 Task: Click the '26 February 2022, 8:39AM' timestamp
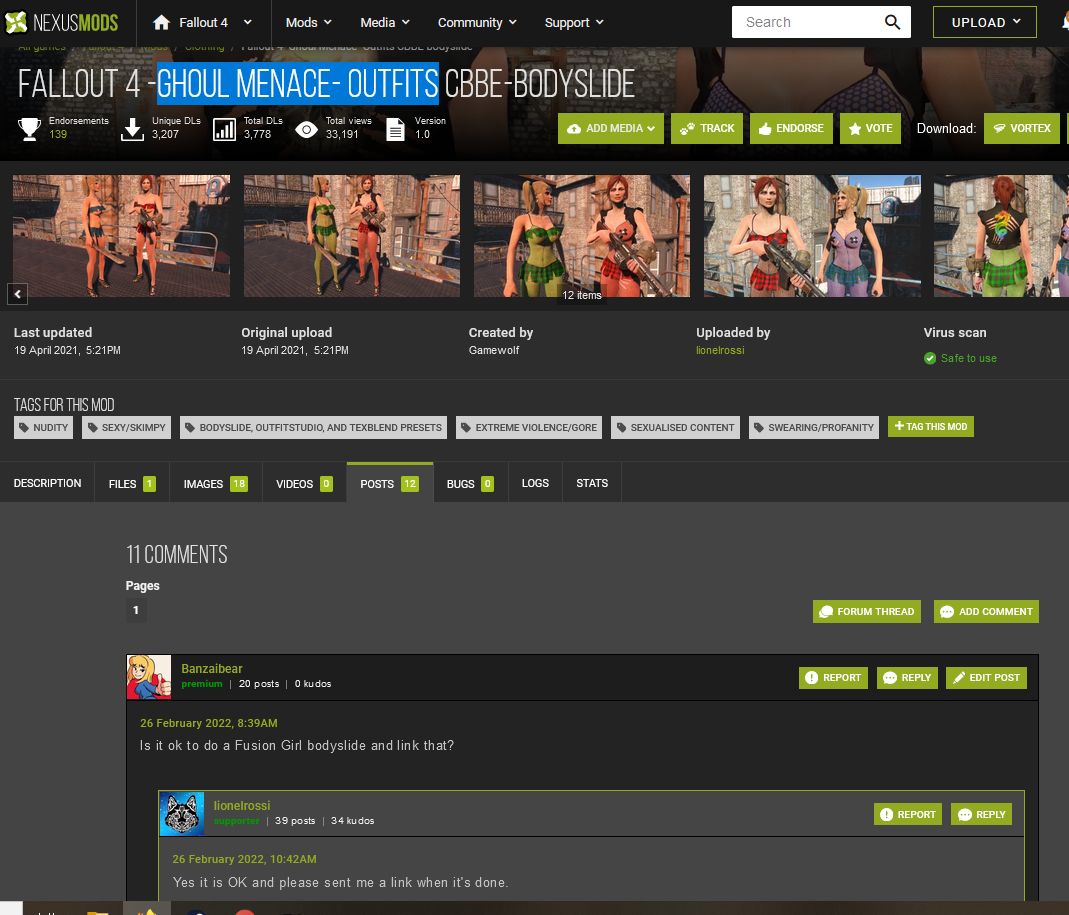(209, 723)
